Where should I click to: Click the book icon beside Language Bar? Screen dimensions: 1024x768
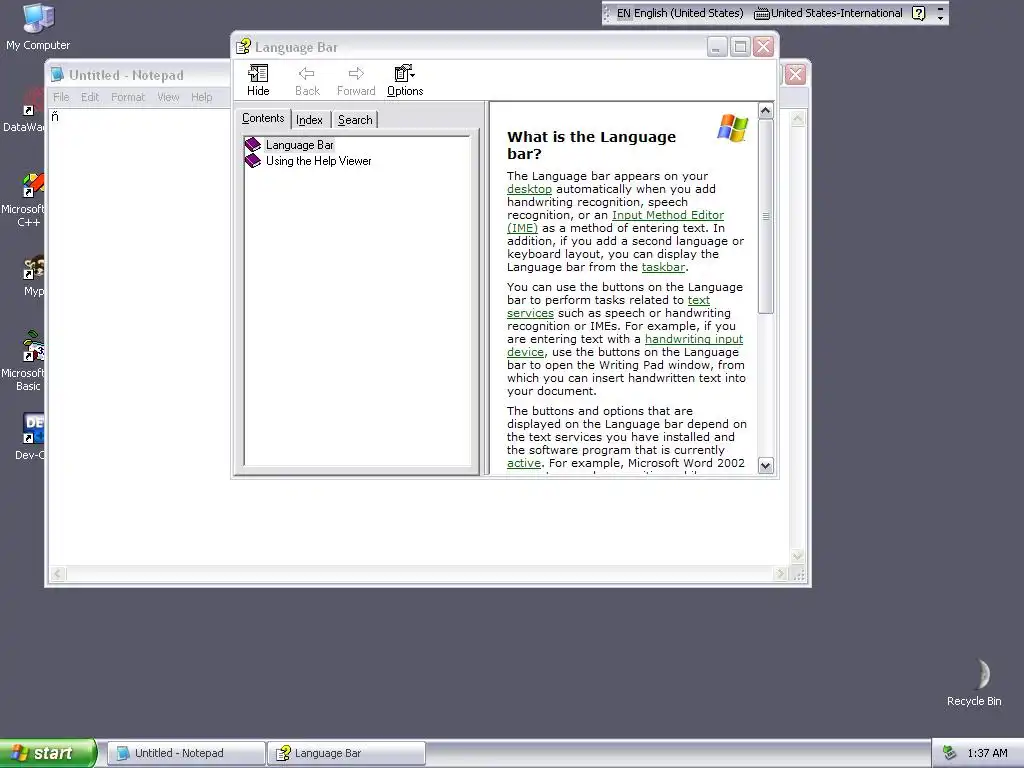pos(253,145)
